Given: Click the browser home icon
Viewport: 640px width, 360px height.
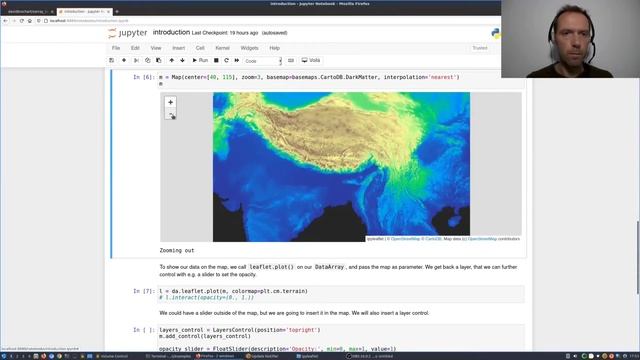Looking at the screenshot, I should pos(30,20).
